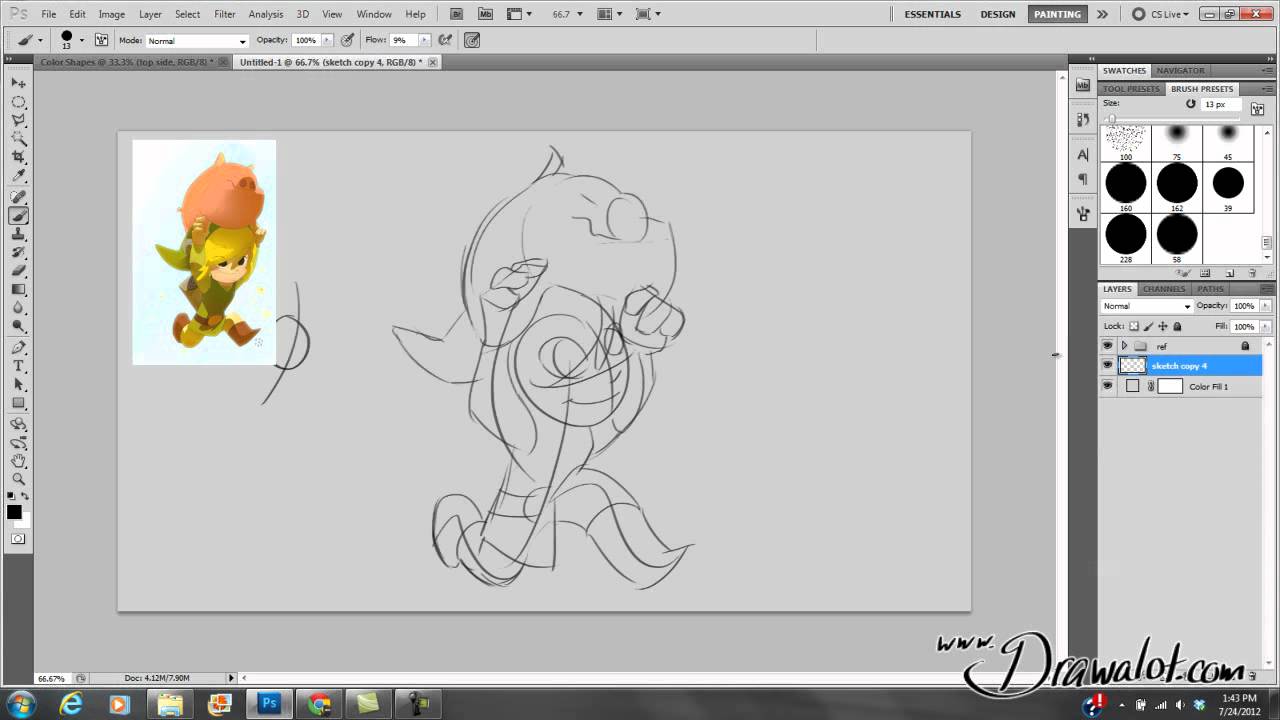
Task: Select the 3D Camera Rotate tool
Action: pos(18,442)
